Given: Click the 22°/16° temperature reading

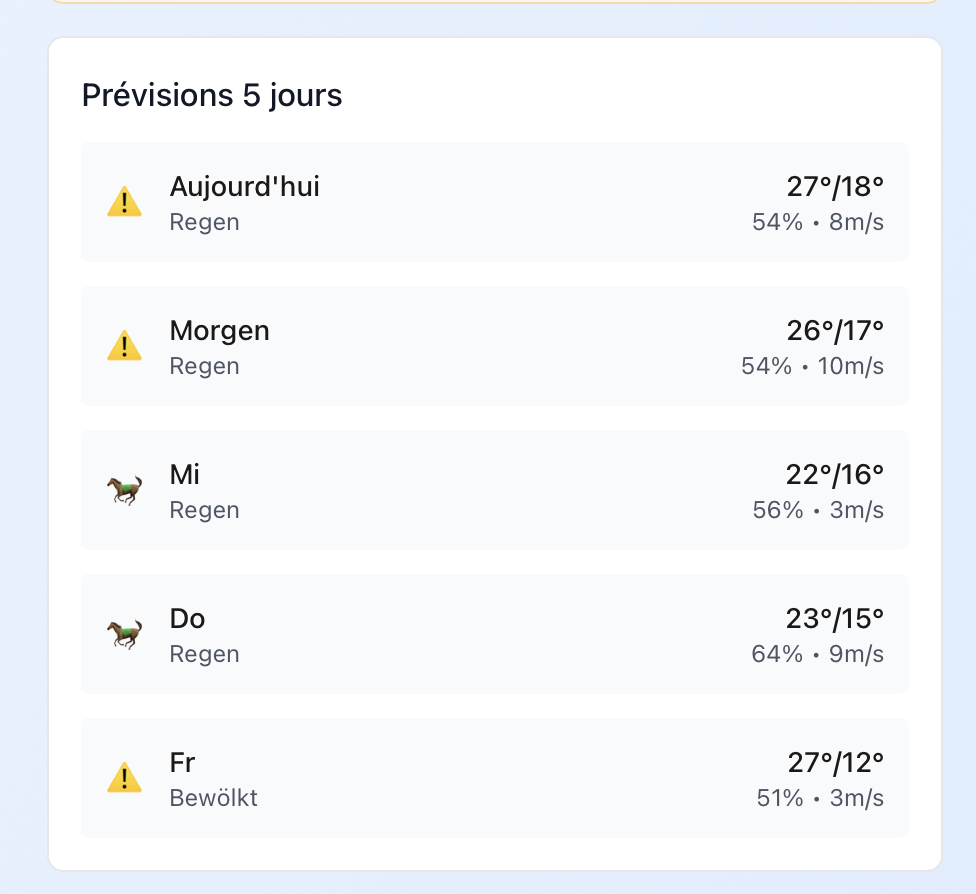Looking at the screenshot, I should tap(835, 475).
